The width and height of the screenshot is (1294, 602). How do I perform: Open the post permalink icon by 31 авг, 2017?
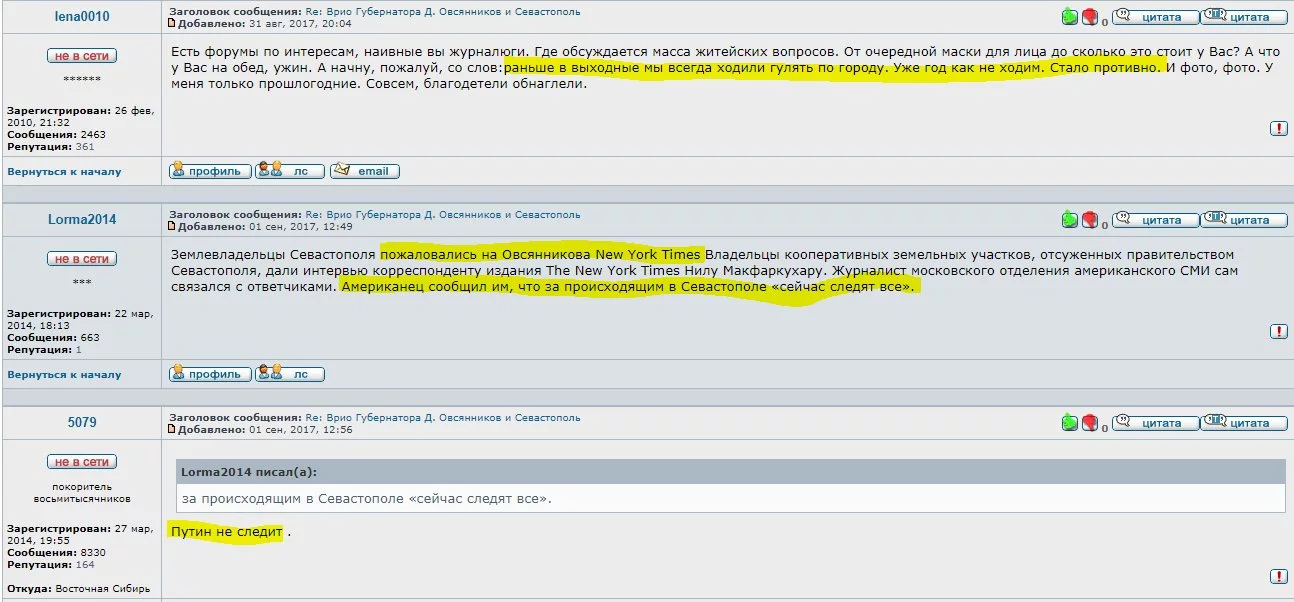[x=172, y=22]
